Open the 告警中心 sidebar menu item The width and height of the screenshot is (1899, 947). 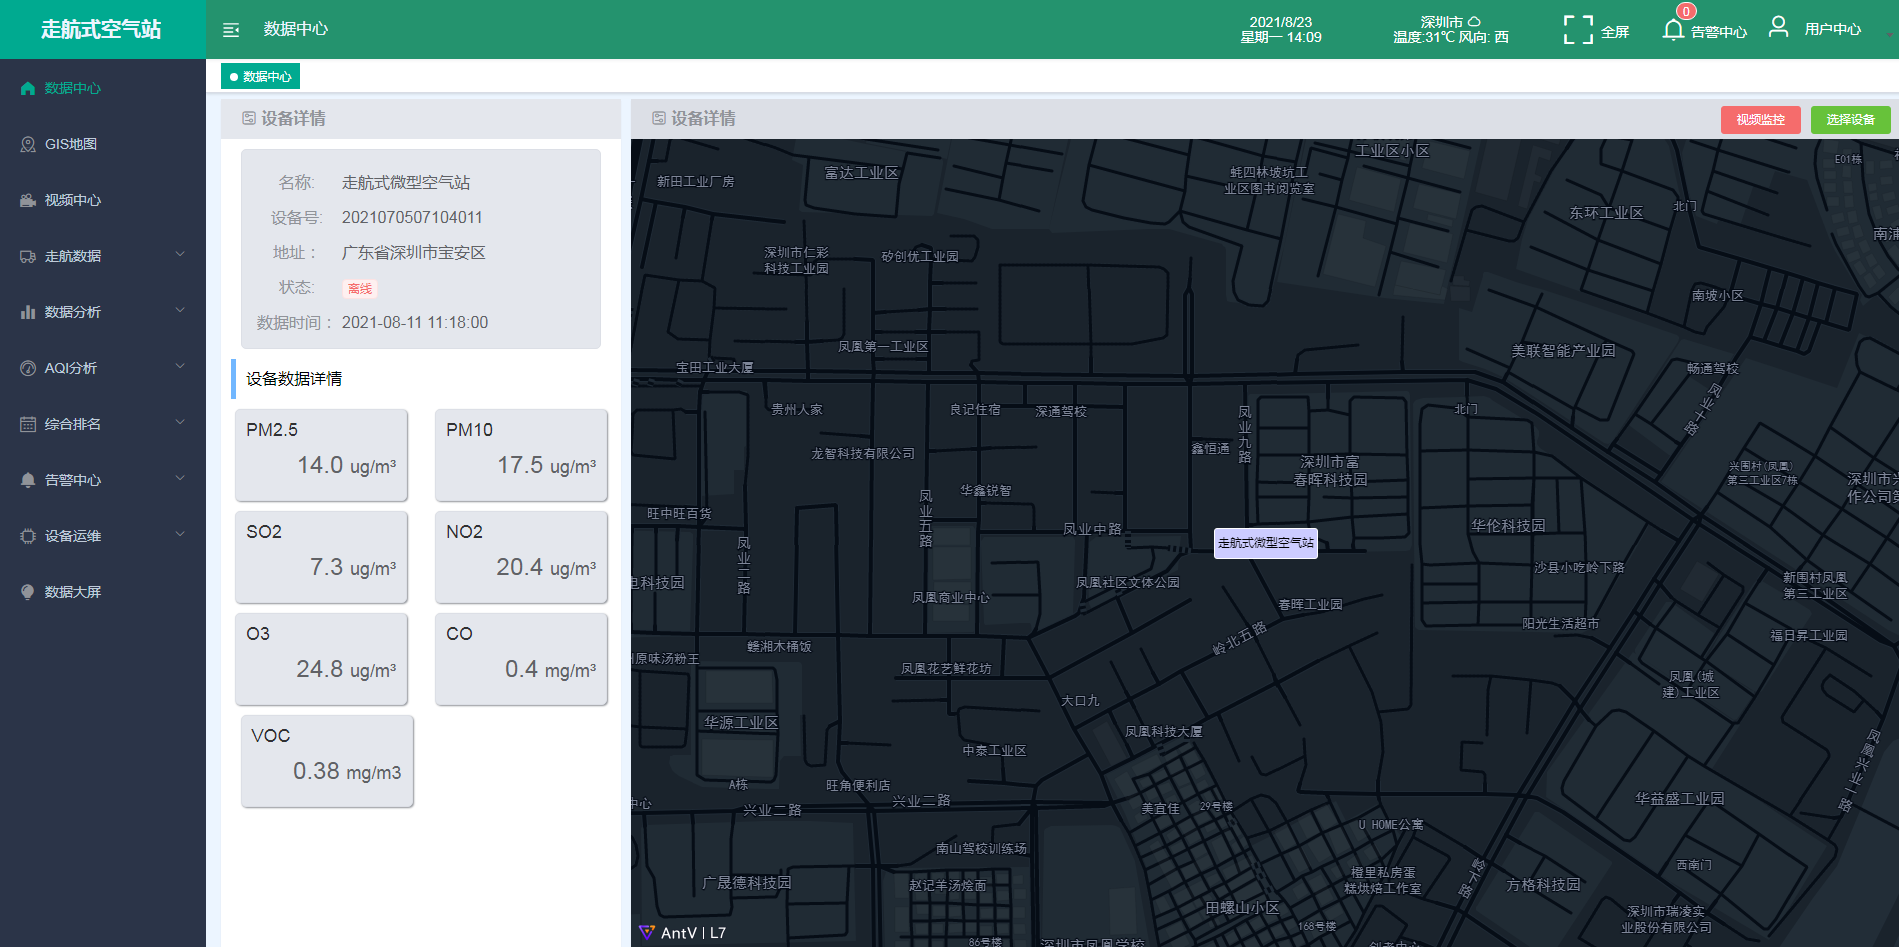(x=73, y=480)
